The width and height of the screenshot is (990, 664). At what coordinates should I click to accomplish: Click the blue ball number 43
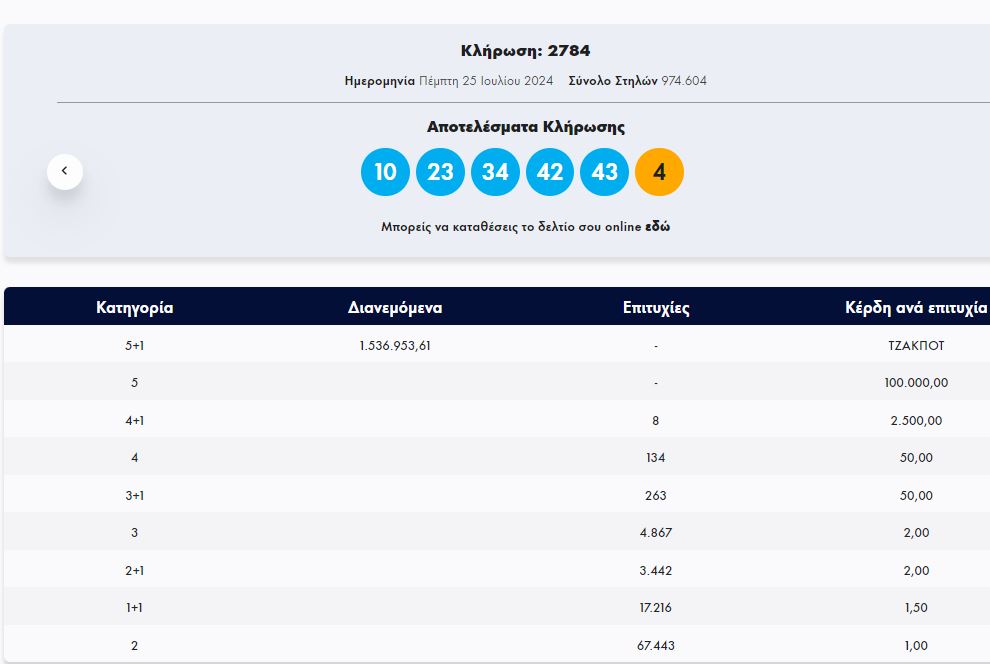point(605,172)
